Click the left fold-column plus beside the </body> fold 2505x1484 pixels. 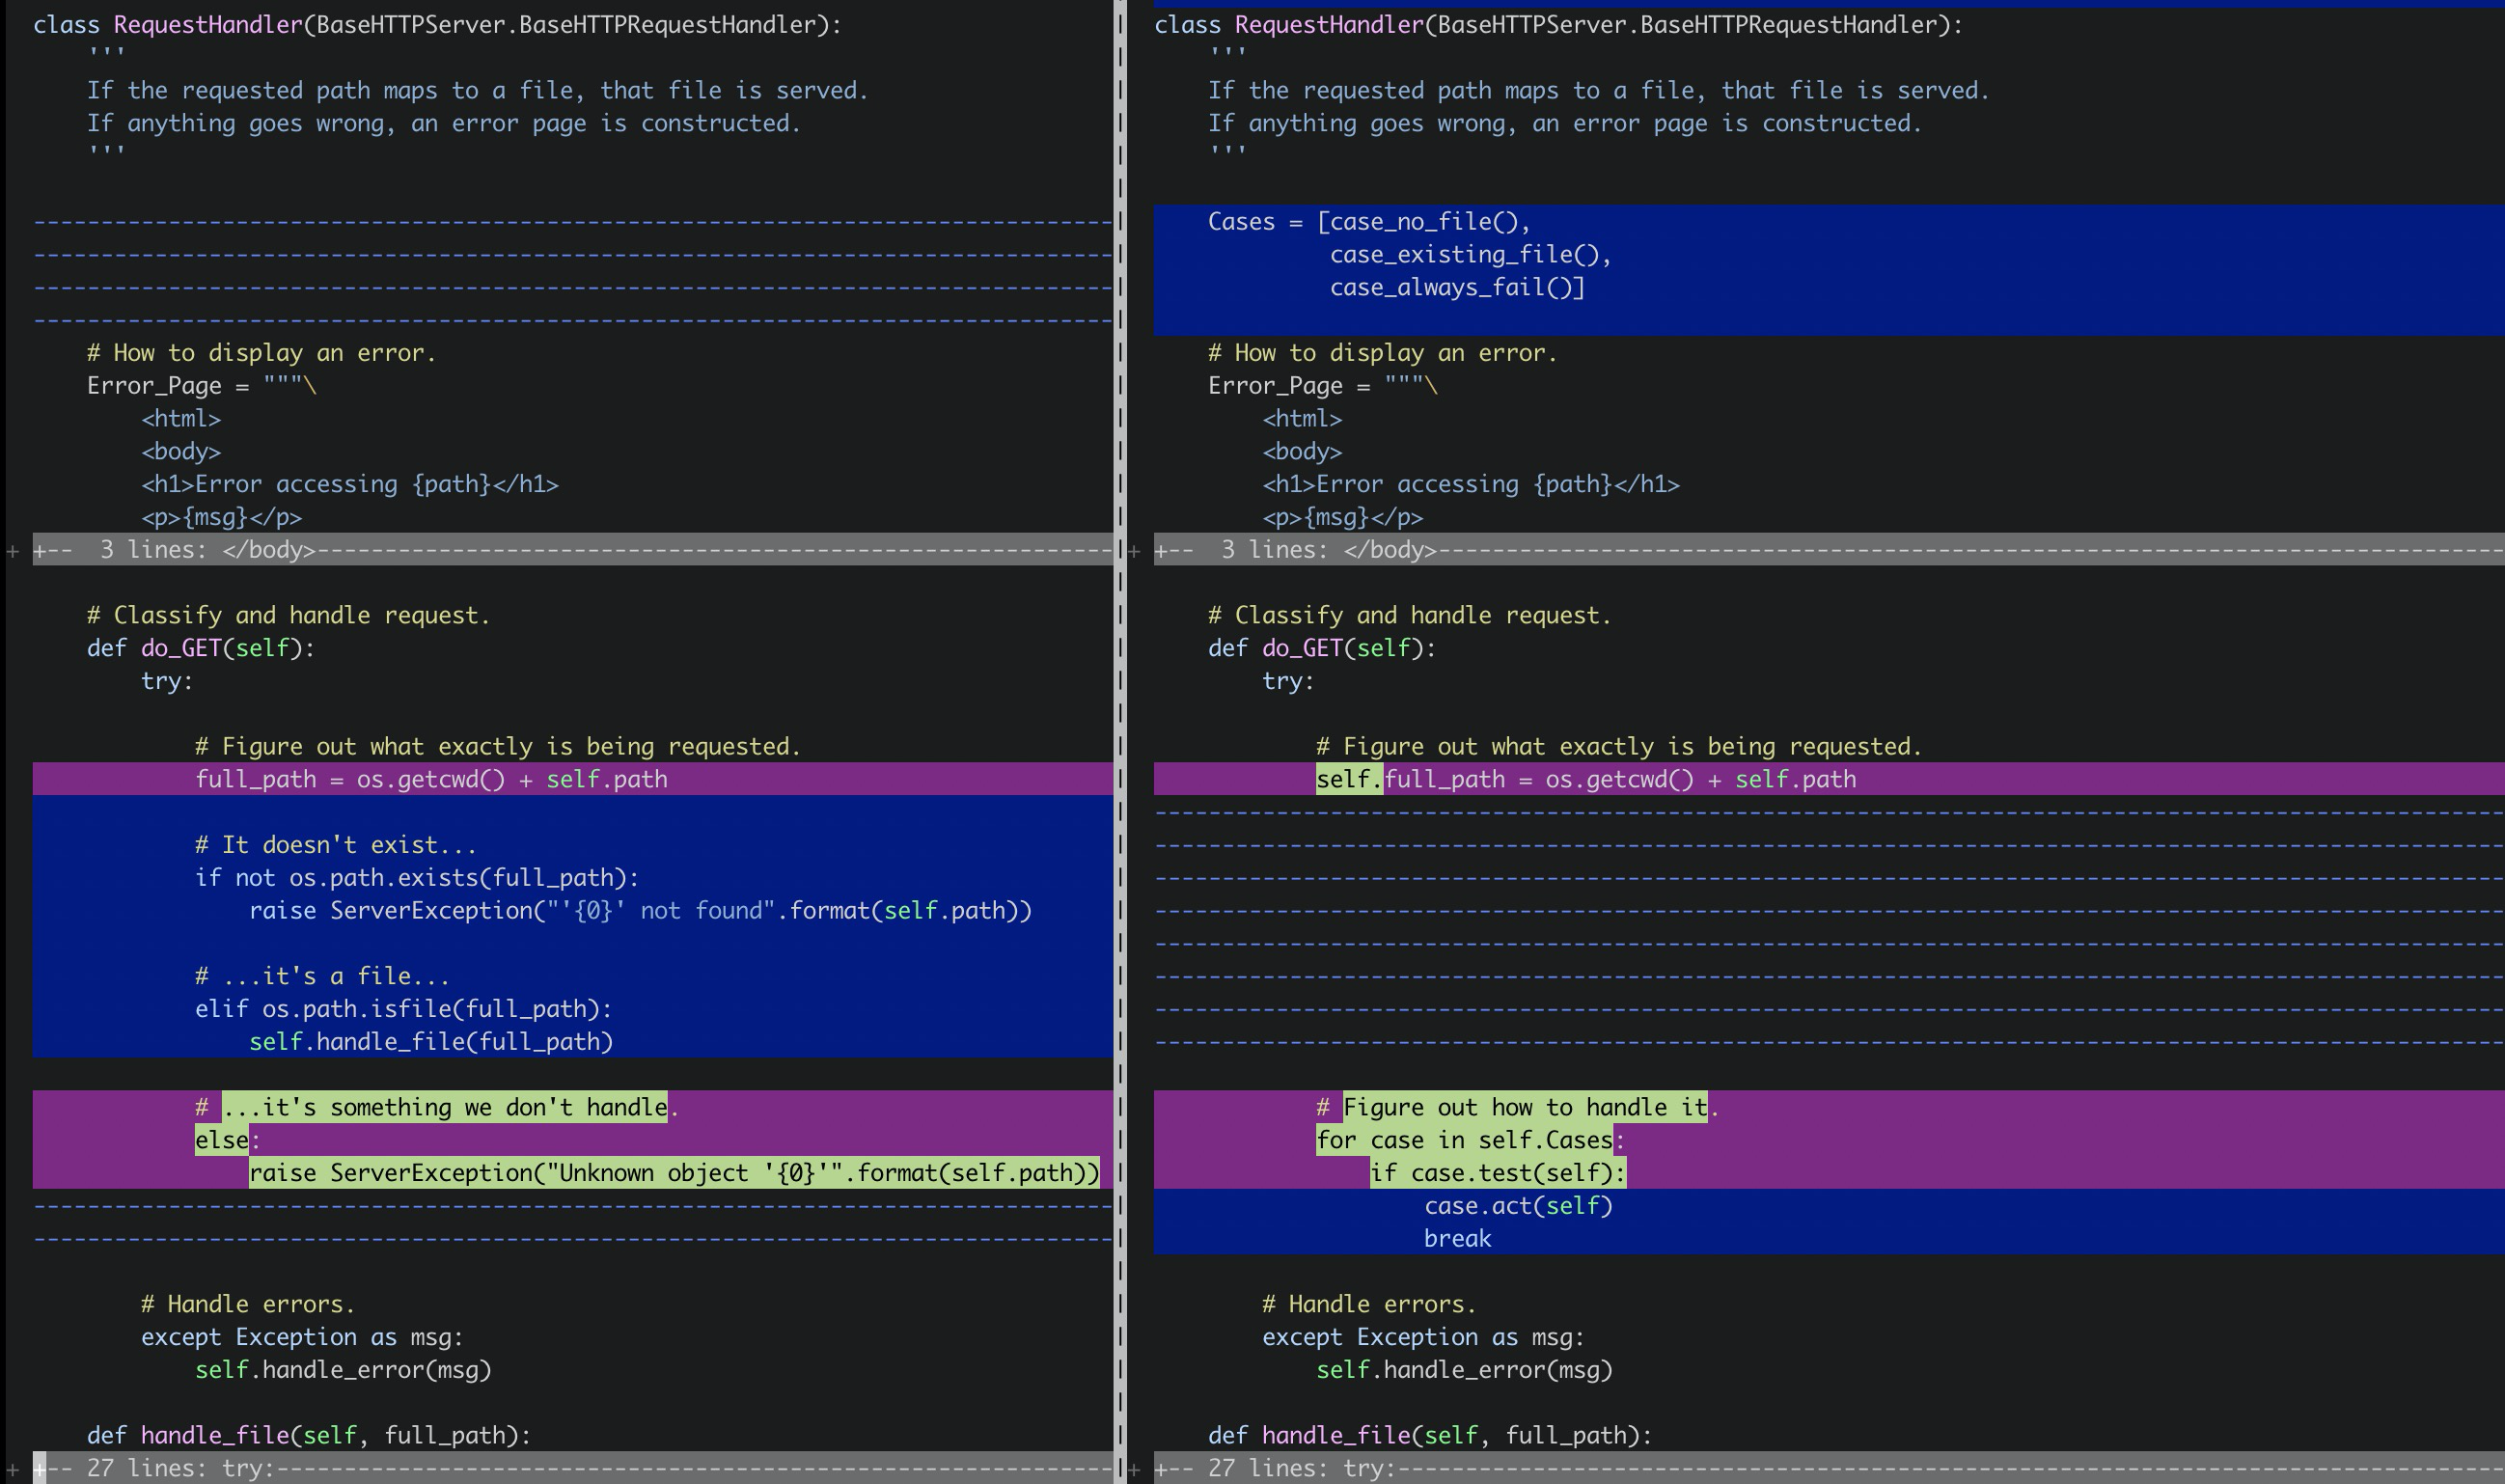[x=13, y=550]
